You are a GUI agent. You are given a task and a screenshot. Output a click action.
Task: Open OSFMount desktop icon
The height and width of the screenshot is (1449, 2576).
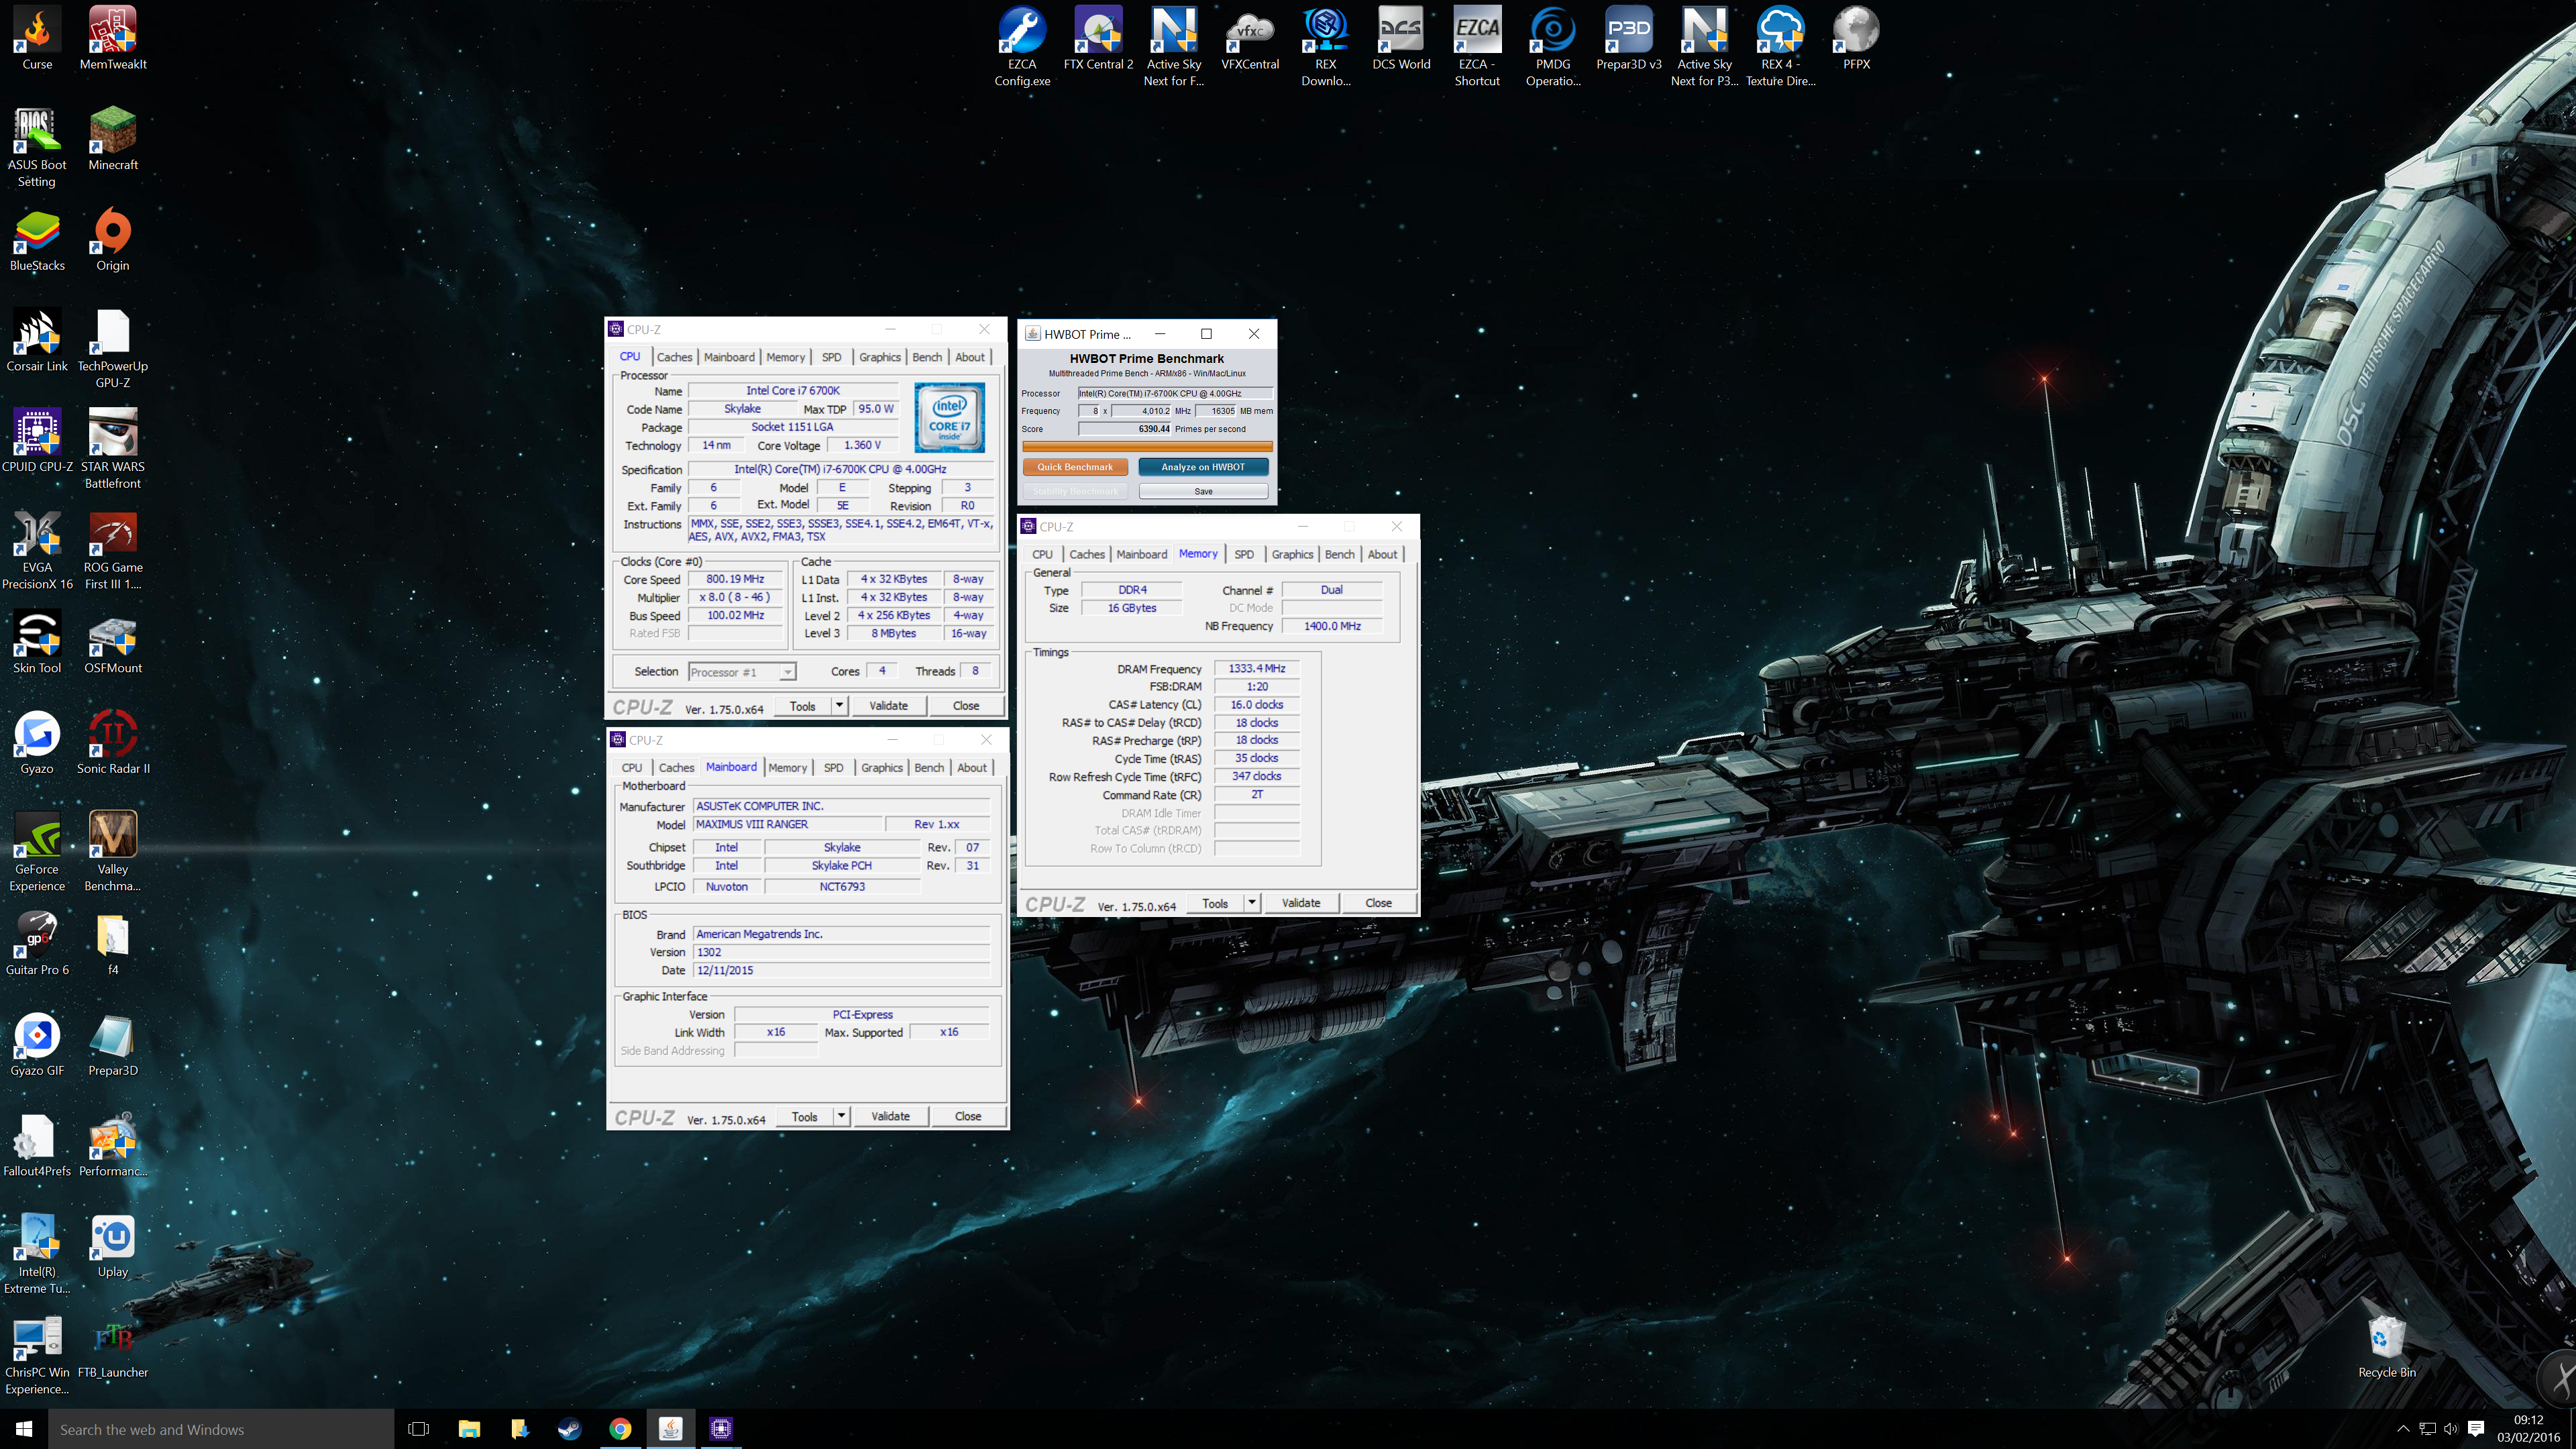pyautogui.click(x=113, y=642)
